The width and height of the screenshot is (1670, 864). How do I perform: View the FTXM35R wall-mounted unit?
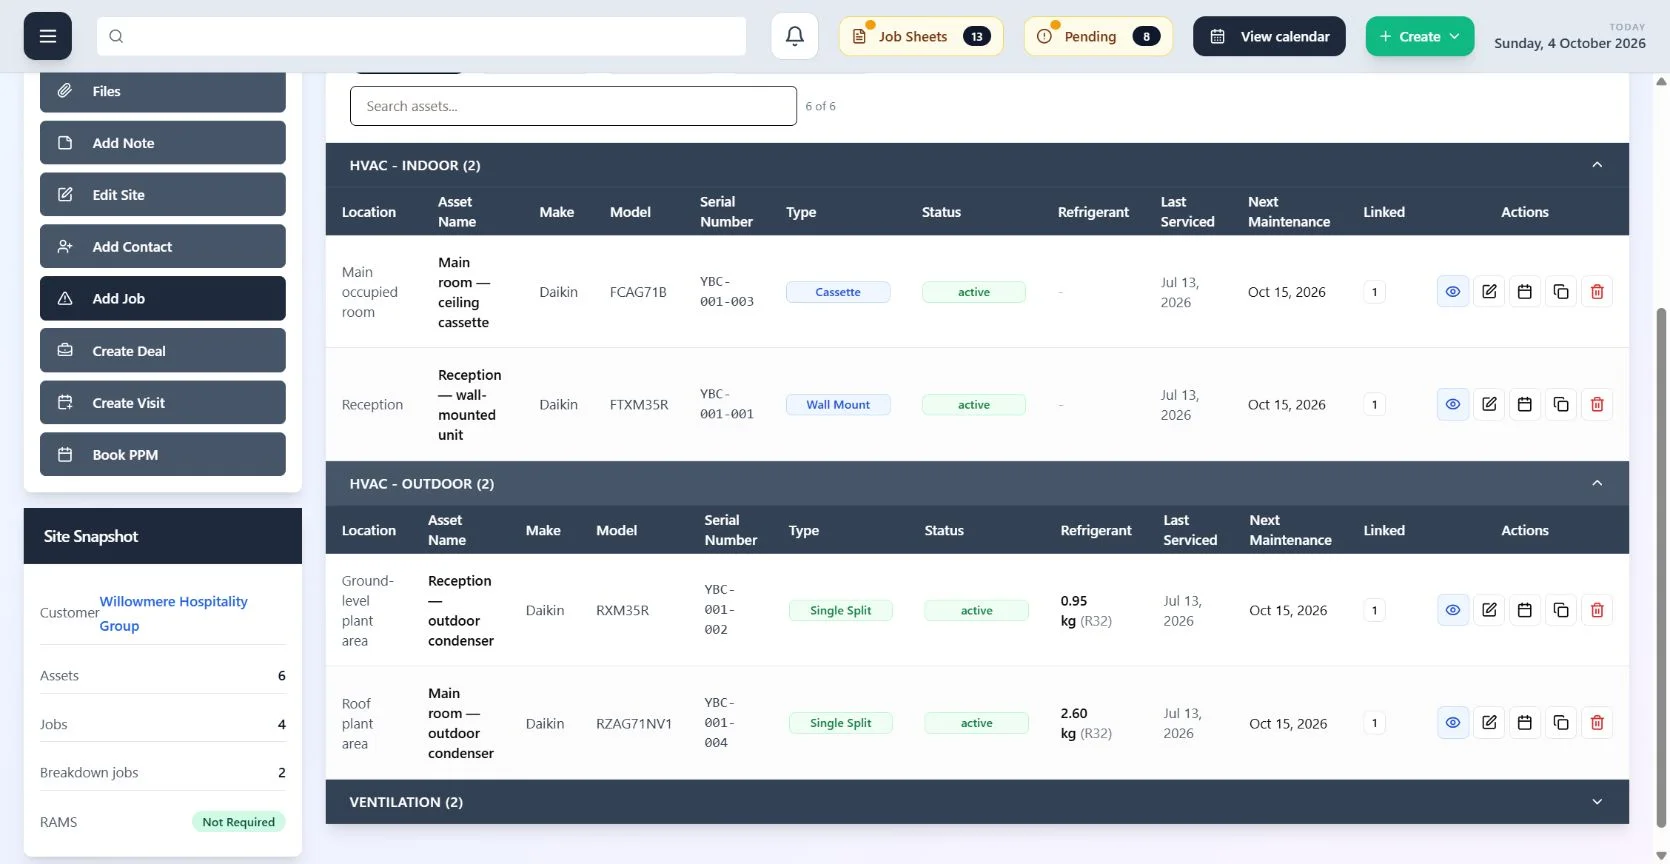click(1453, 405)
